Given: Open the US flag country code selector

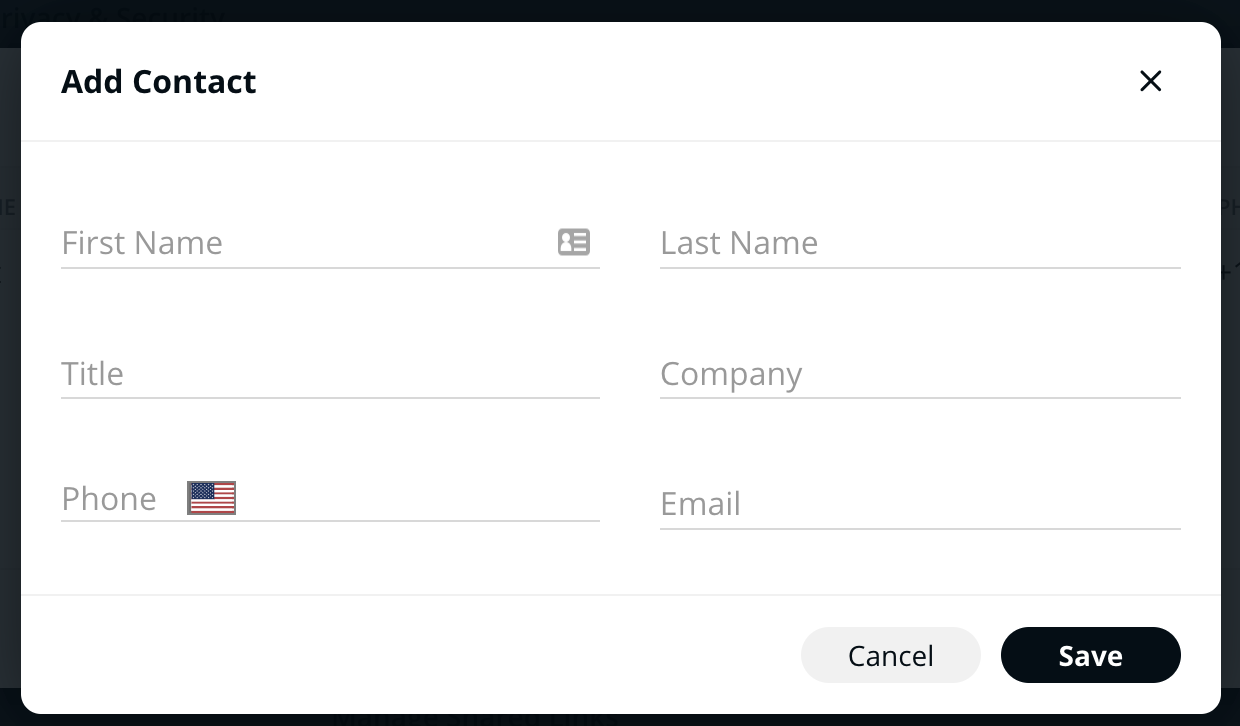Looking at the screenshot, I should click(x=211, y=498).
